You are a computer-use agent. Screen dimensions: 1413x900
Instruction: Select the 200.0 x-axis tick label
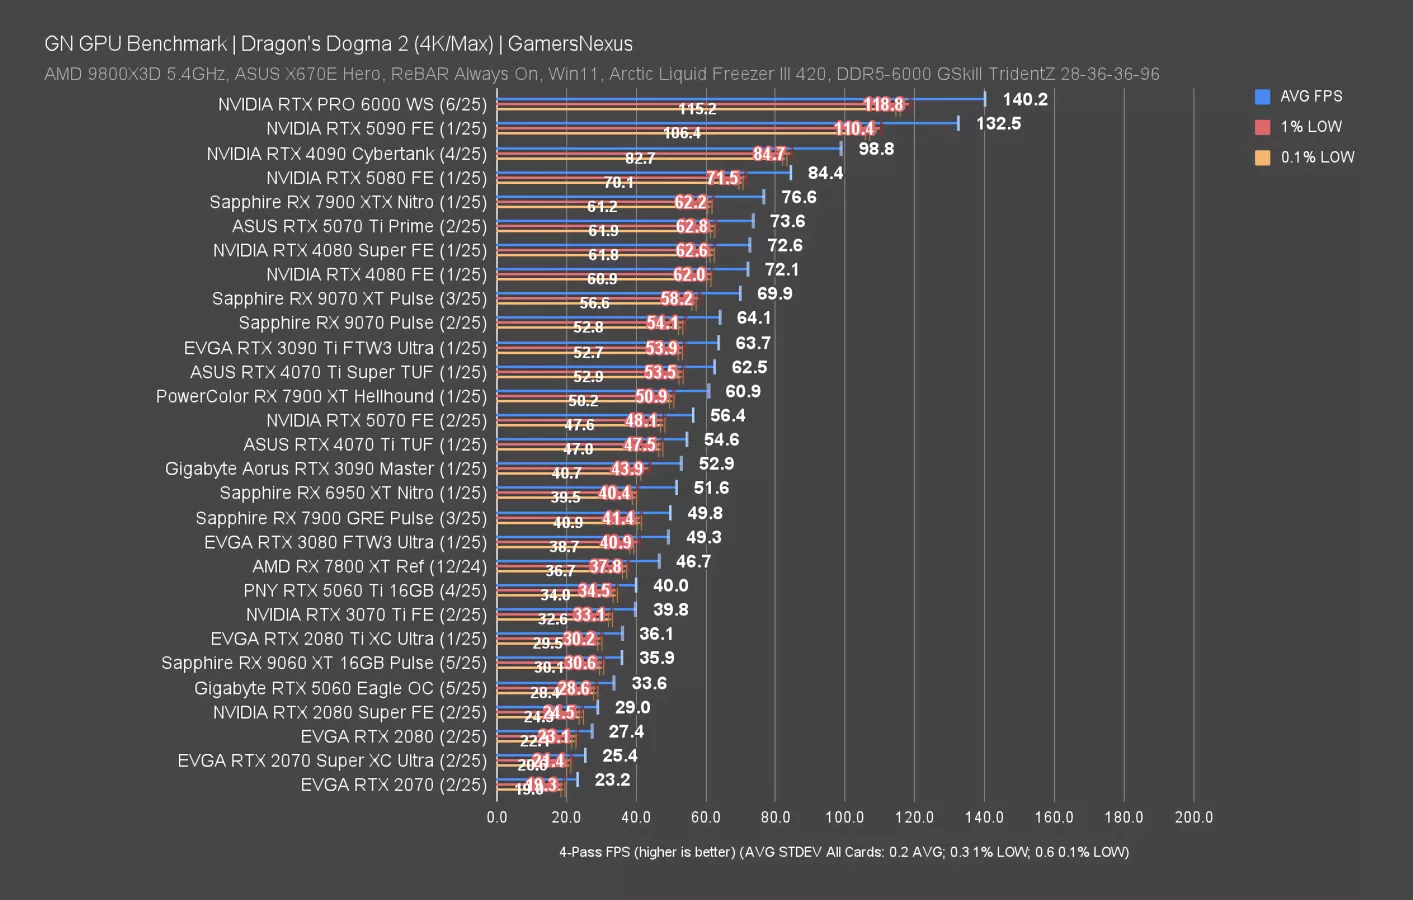tap(1193, 817)
